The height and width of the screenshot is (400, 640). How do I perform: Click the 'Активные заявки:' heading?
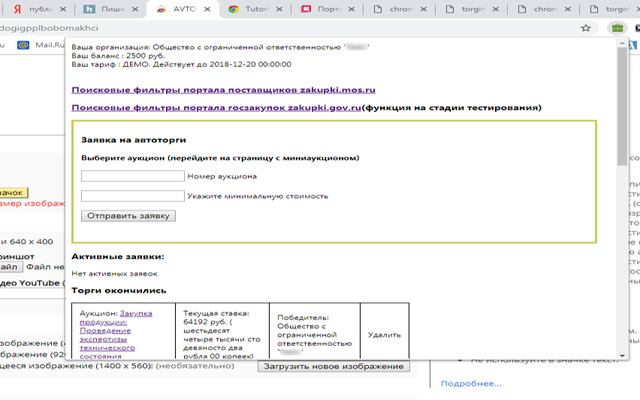coord(118,257)
